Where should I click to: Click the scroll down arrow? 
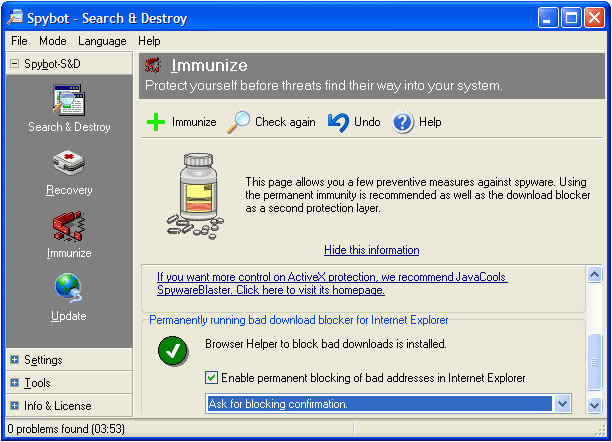click(594, 405)
